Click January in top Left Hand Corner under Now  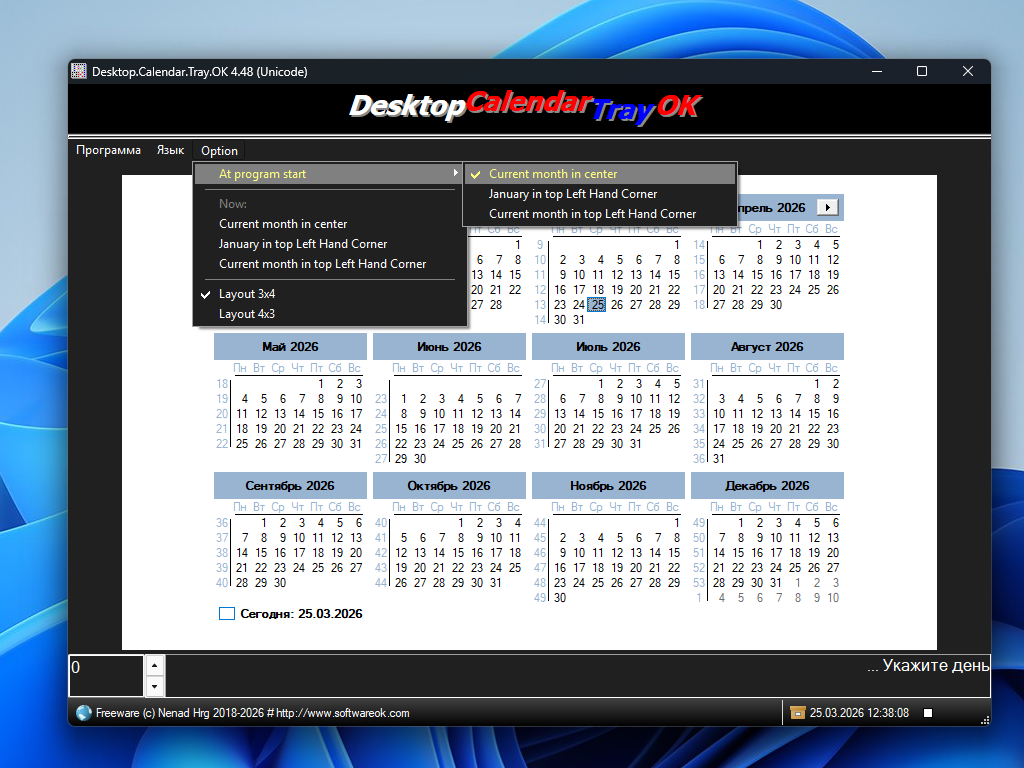[330, 244]
